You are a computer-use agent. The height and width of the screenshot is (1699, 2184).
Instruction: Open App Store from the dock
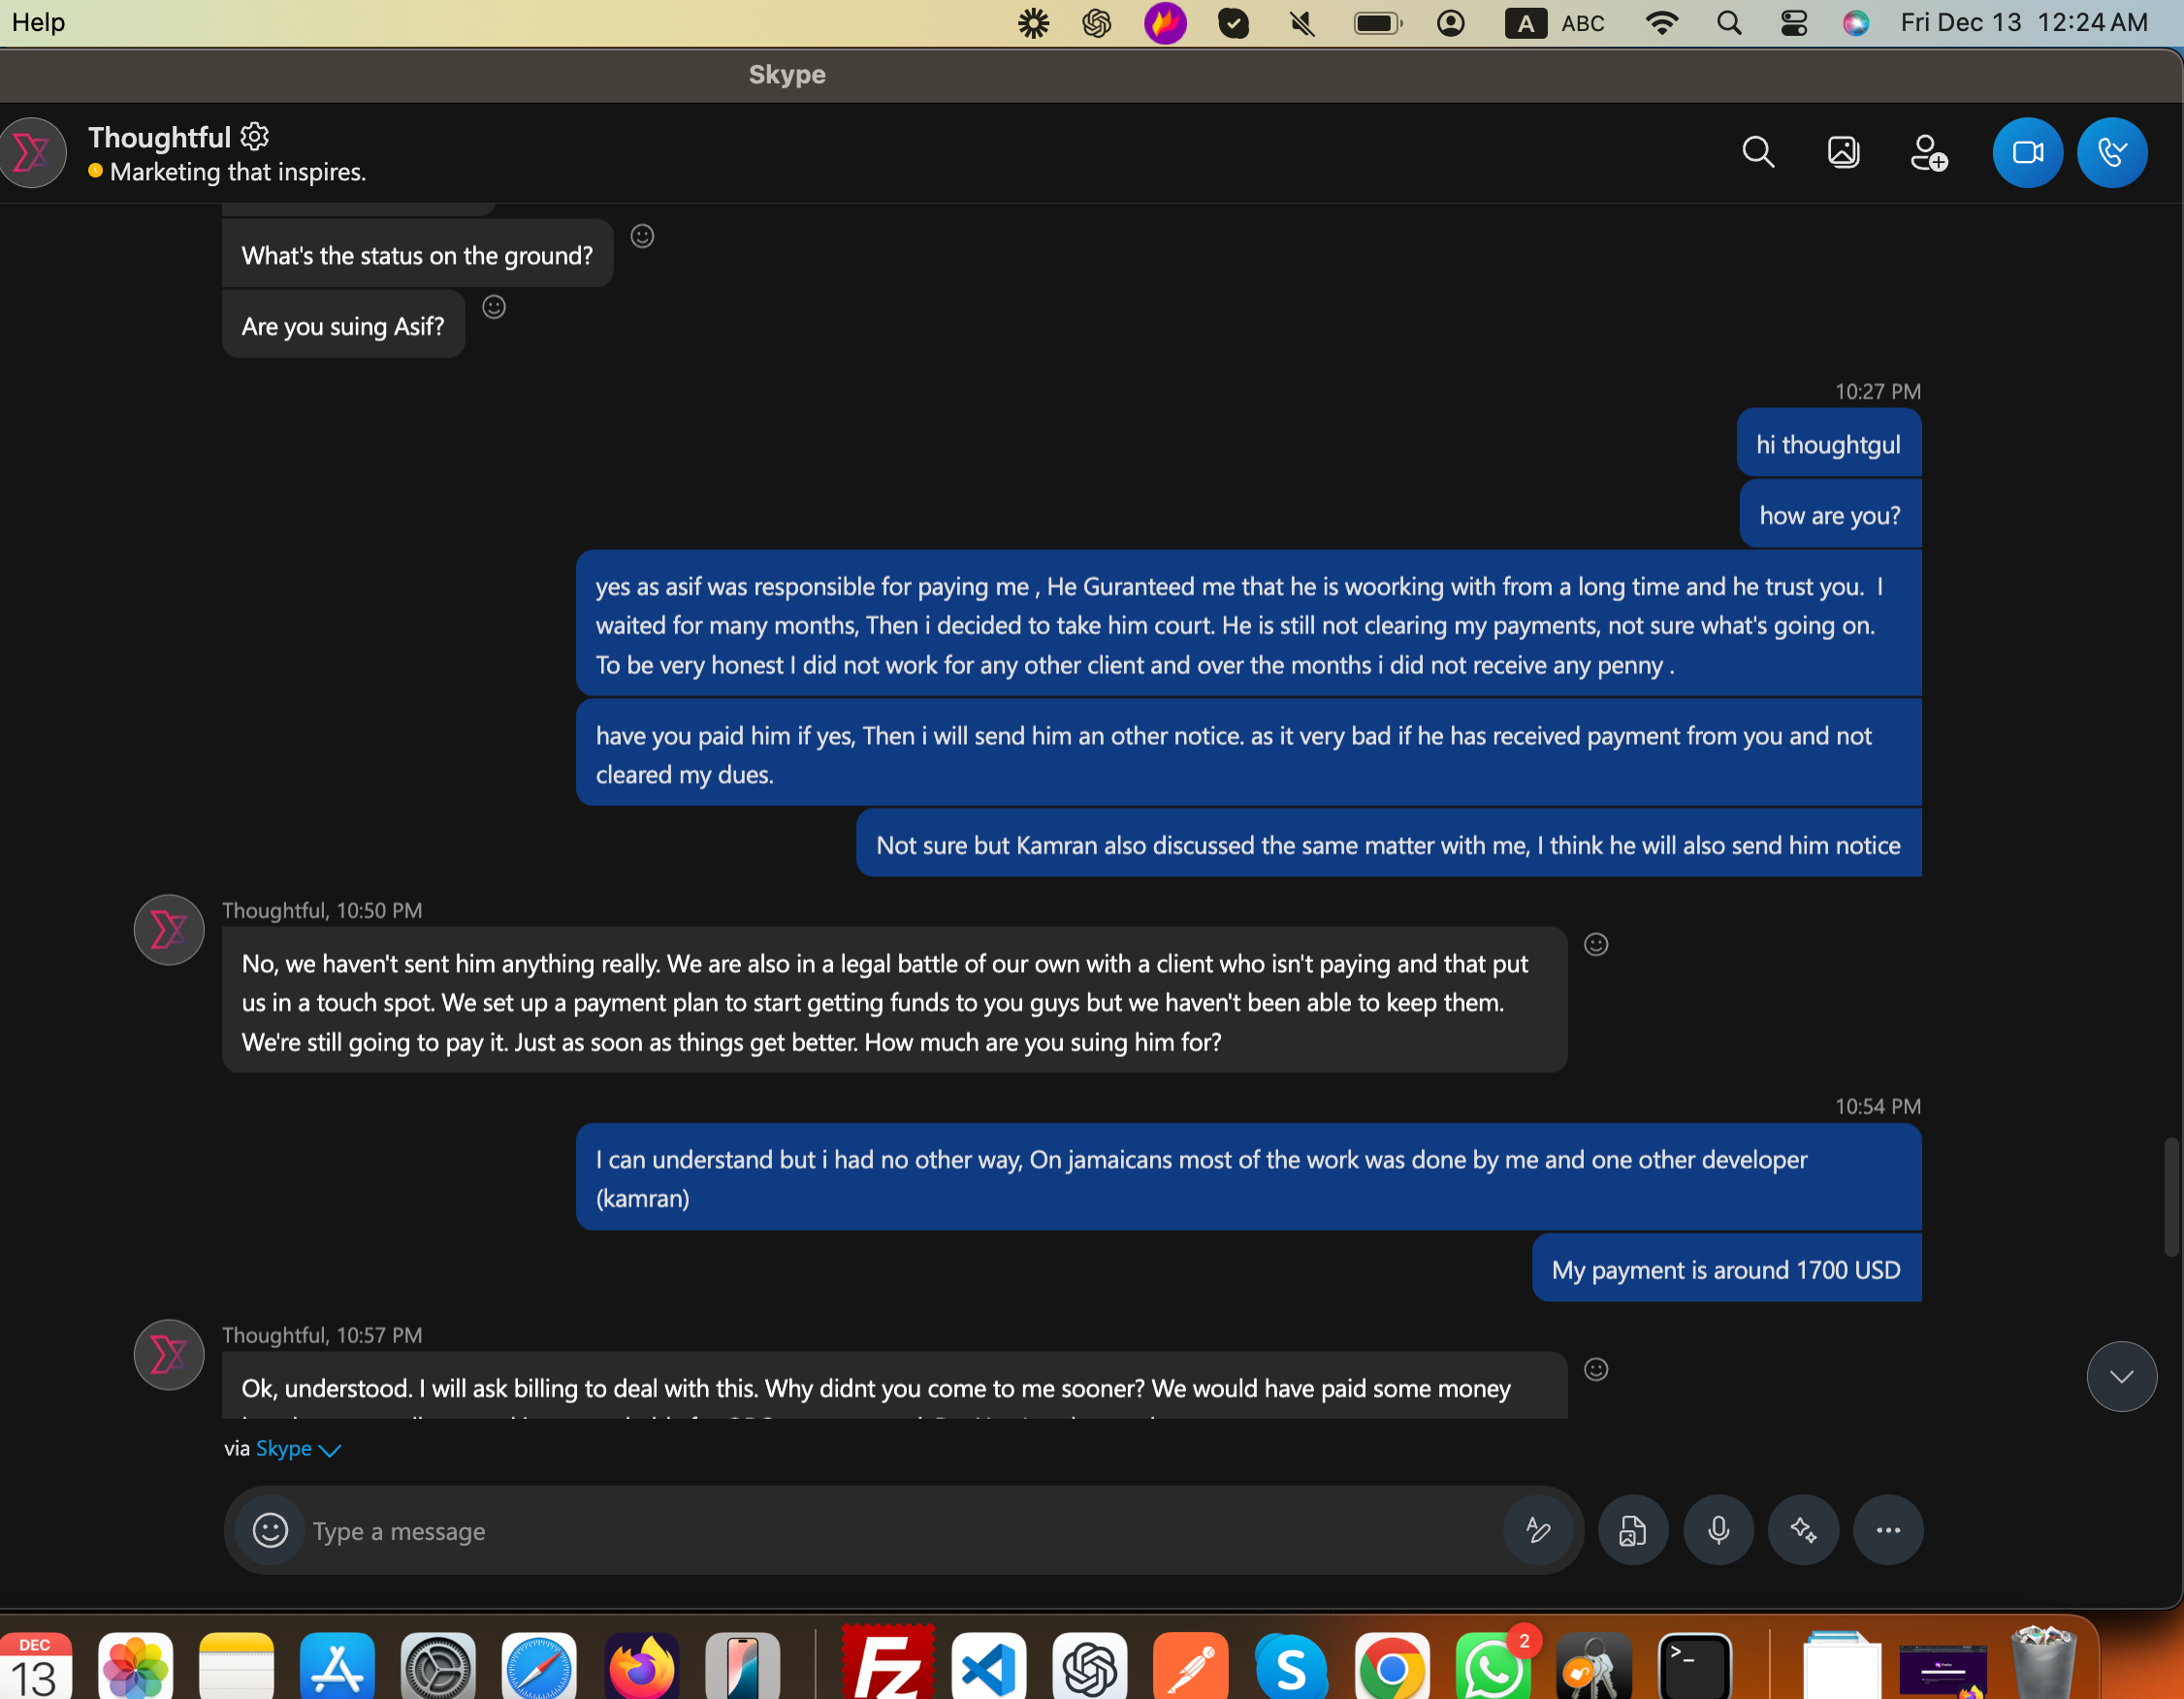(x=337, y=1667)
